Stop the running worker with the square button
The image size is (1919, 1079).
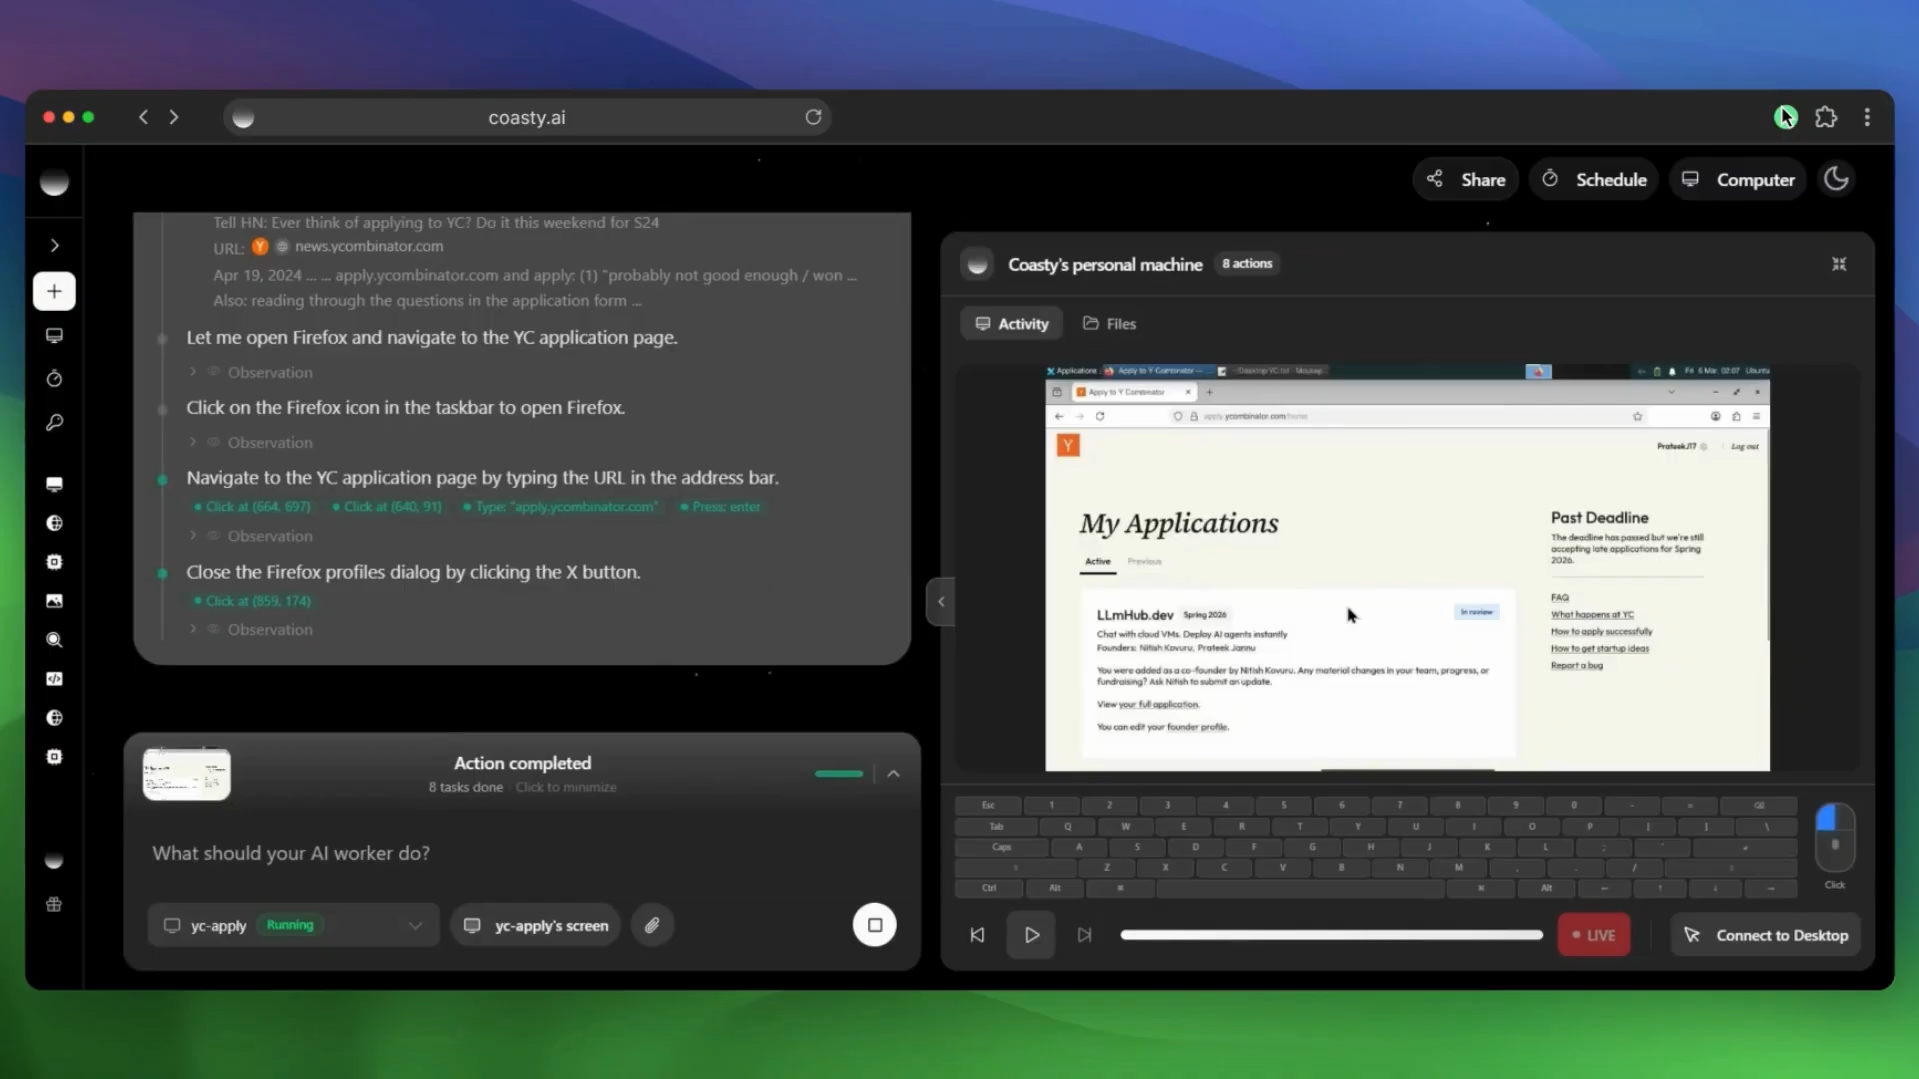[874, 925]
